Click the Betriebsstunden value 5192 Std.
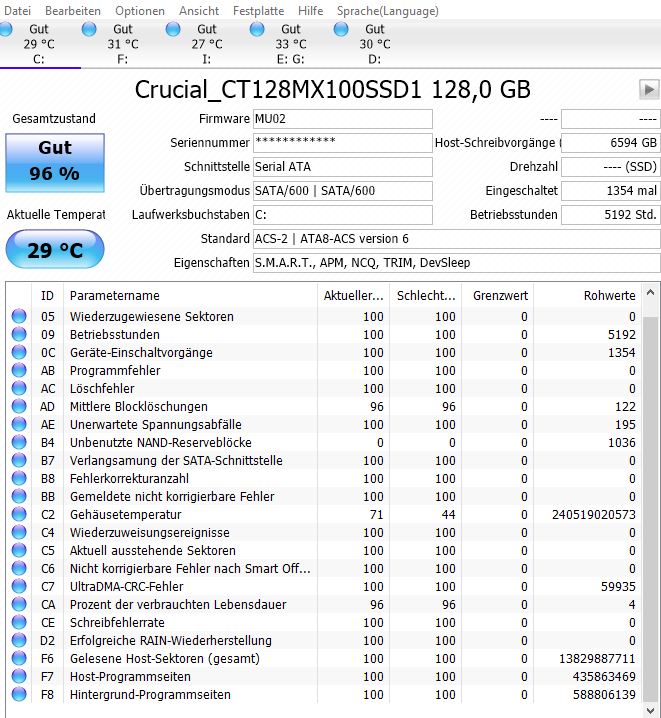Viewport: 661px width, 718px height. [x=611, y=215]
